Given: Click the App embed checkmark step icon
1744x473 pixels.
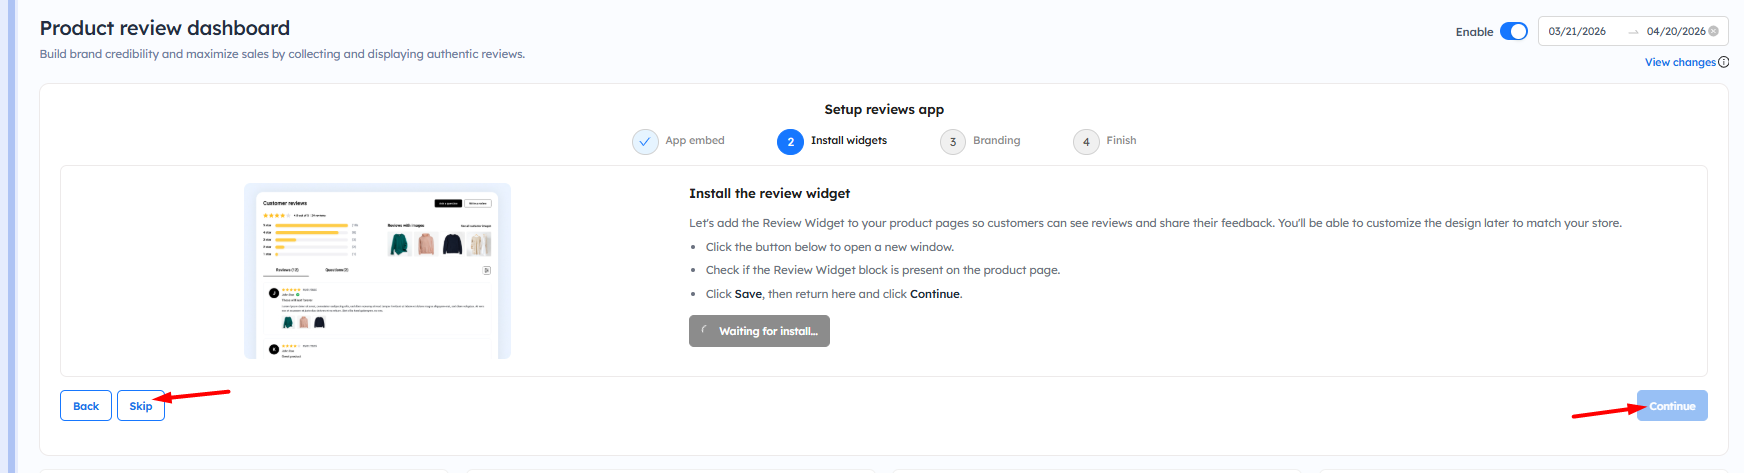Looking at the screenshot, I should [x=645, y=142].
